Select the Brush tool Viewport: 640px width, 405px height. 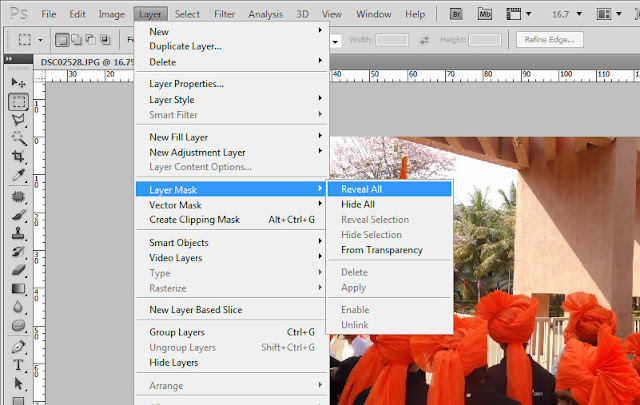[x=18, y=215]
